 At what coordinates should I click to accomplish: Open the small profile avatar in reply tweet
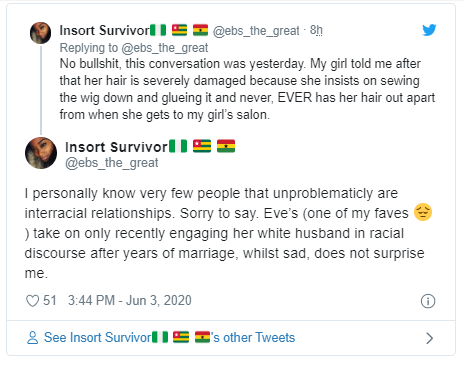[40, 33]
